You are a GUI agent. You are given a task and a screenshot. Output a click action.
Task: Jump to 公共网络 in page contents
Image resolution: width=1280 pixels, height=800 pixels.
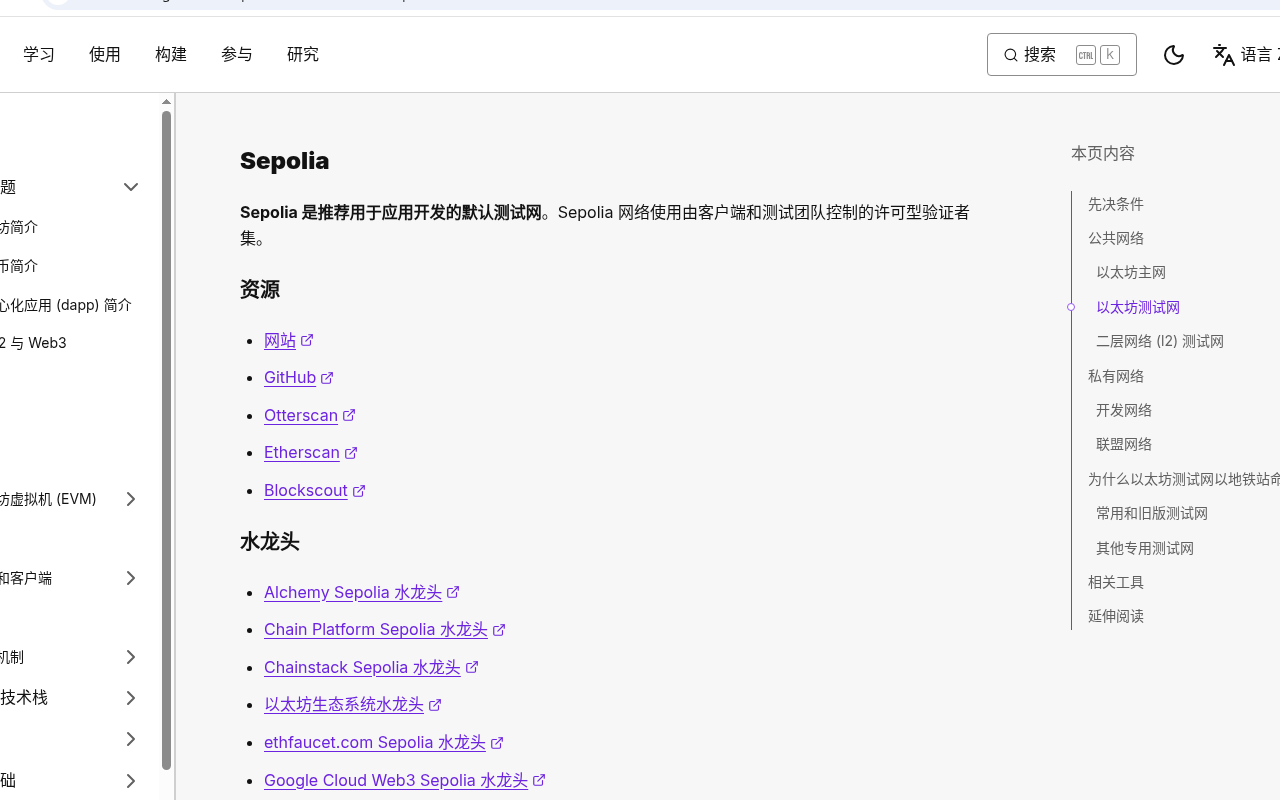click(x=1116, y=238)
